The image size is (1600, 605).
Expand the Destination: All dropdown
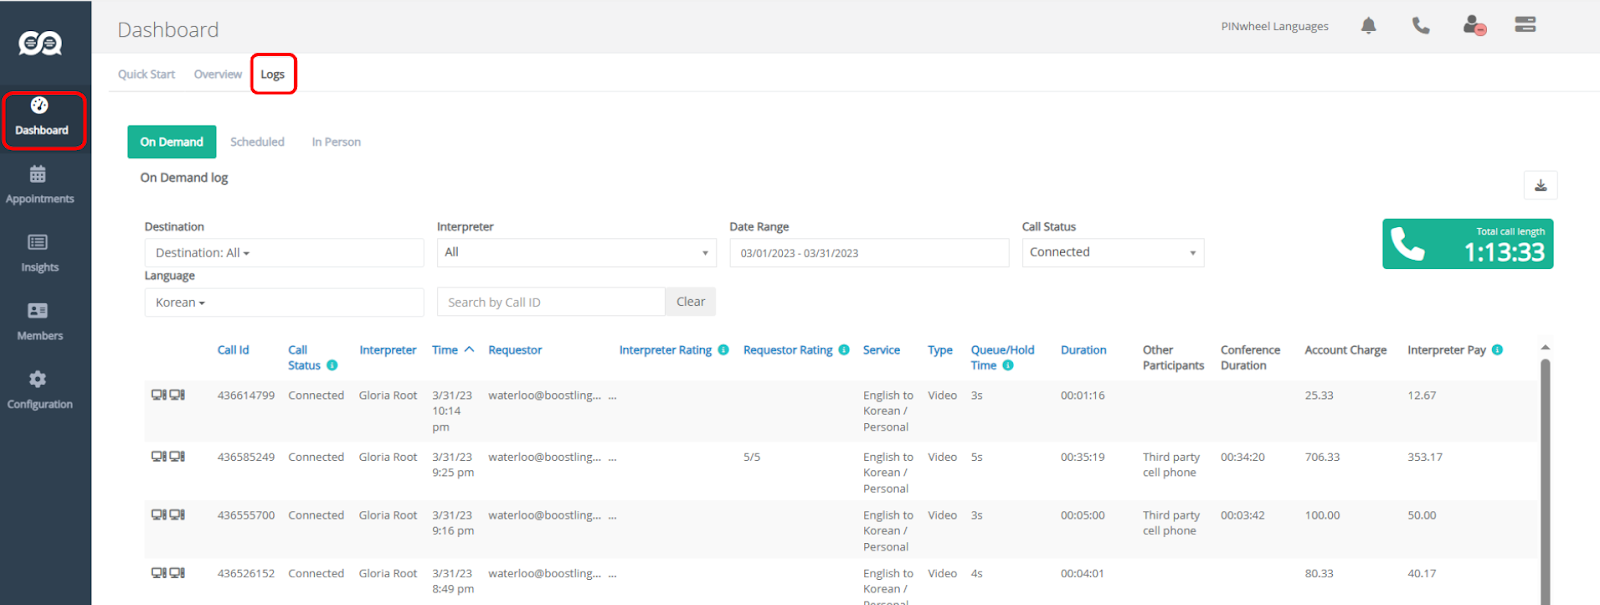pos(284,253)
